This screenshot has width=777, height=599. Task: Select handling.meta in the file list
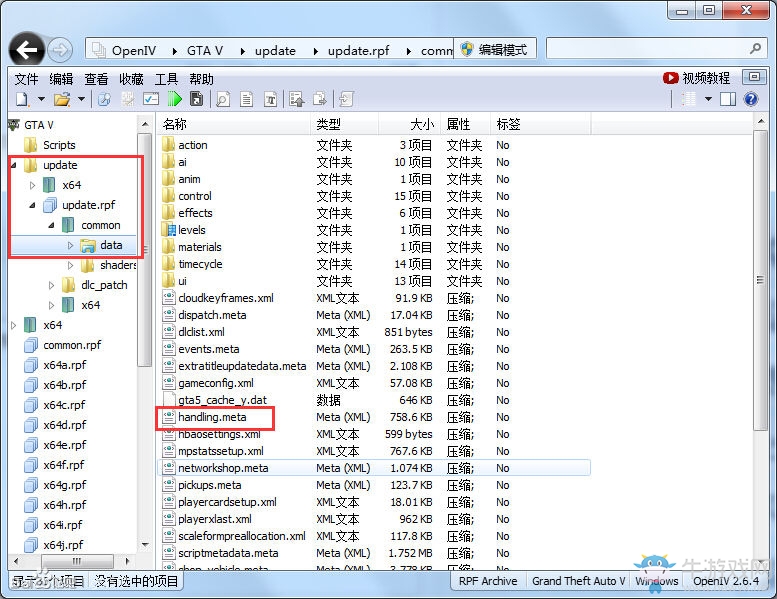click(x=212, y=417)
